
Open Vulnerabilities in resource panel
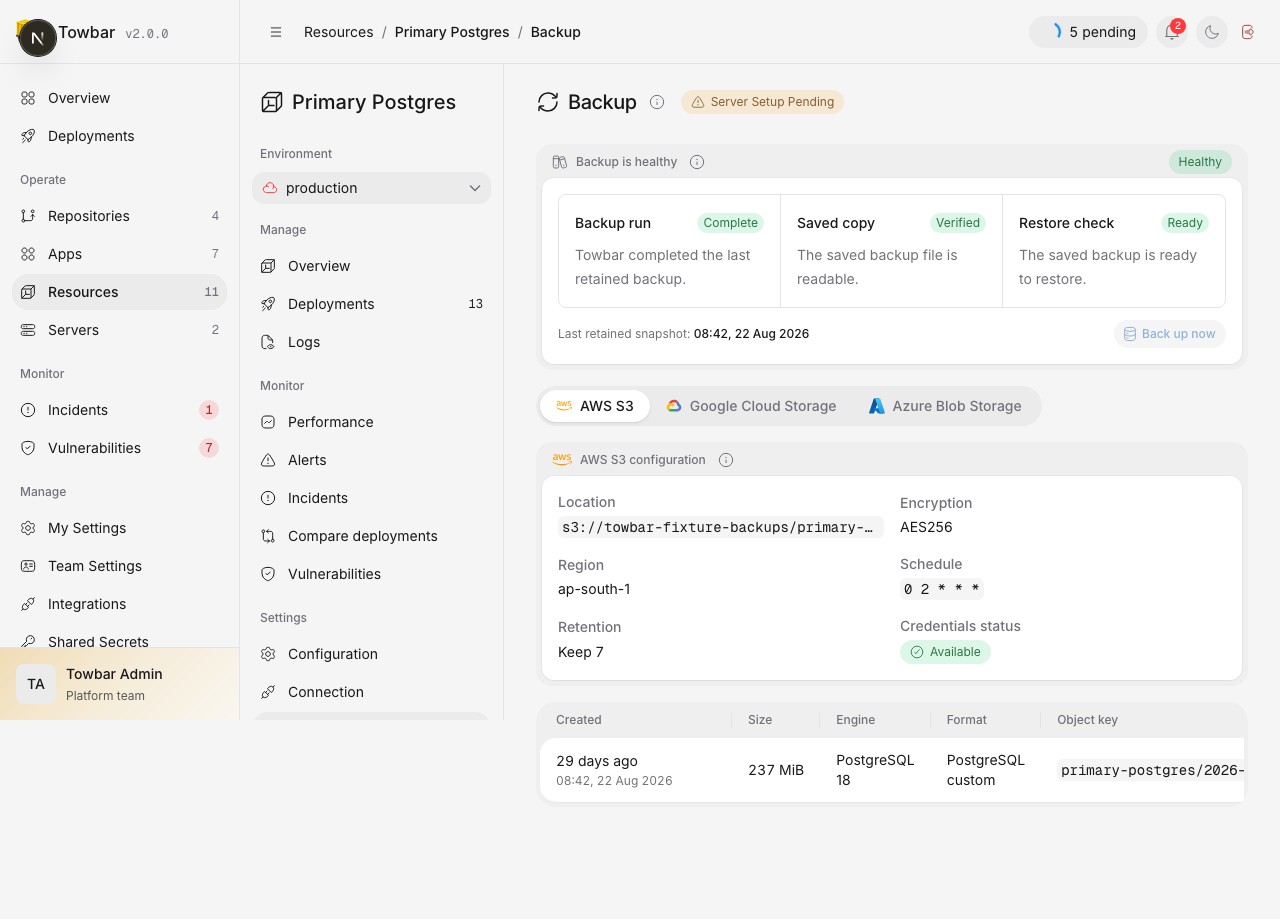point(371,574)
